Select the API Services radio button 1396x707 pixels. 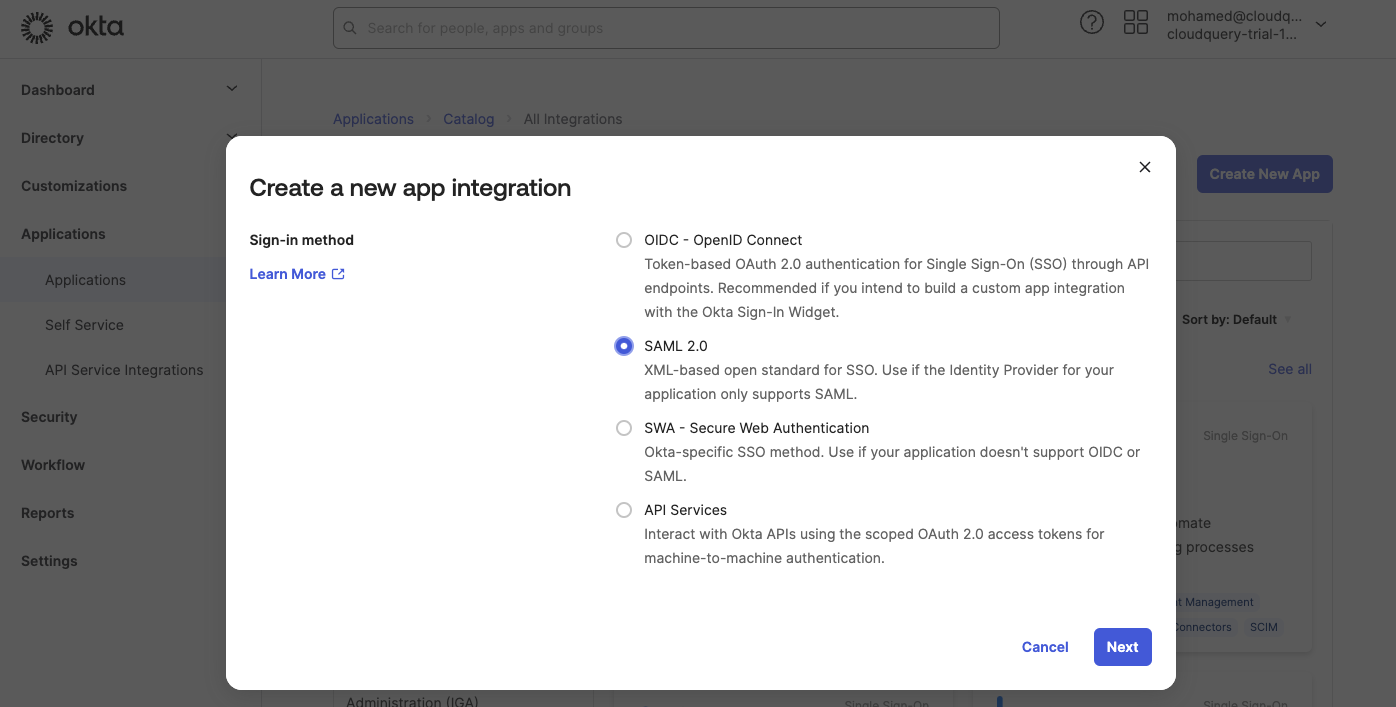624,510
